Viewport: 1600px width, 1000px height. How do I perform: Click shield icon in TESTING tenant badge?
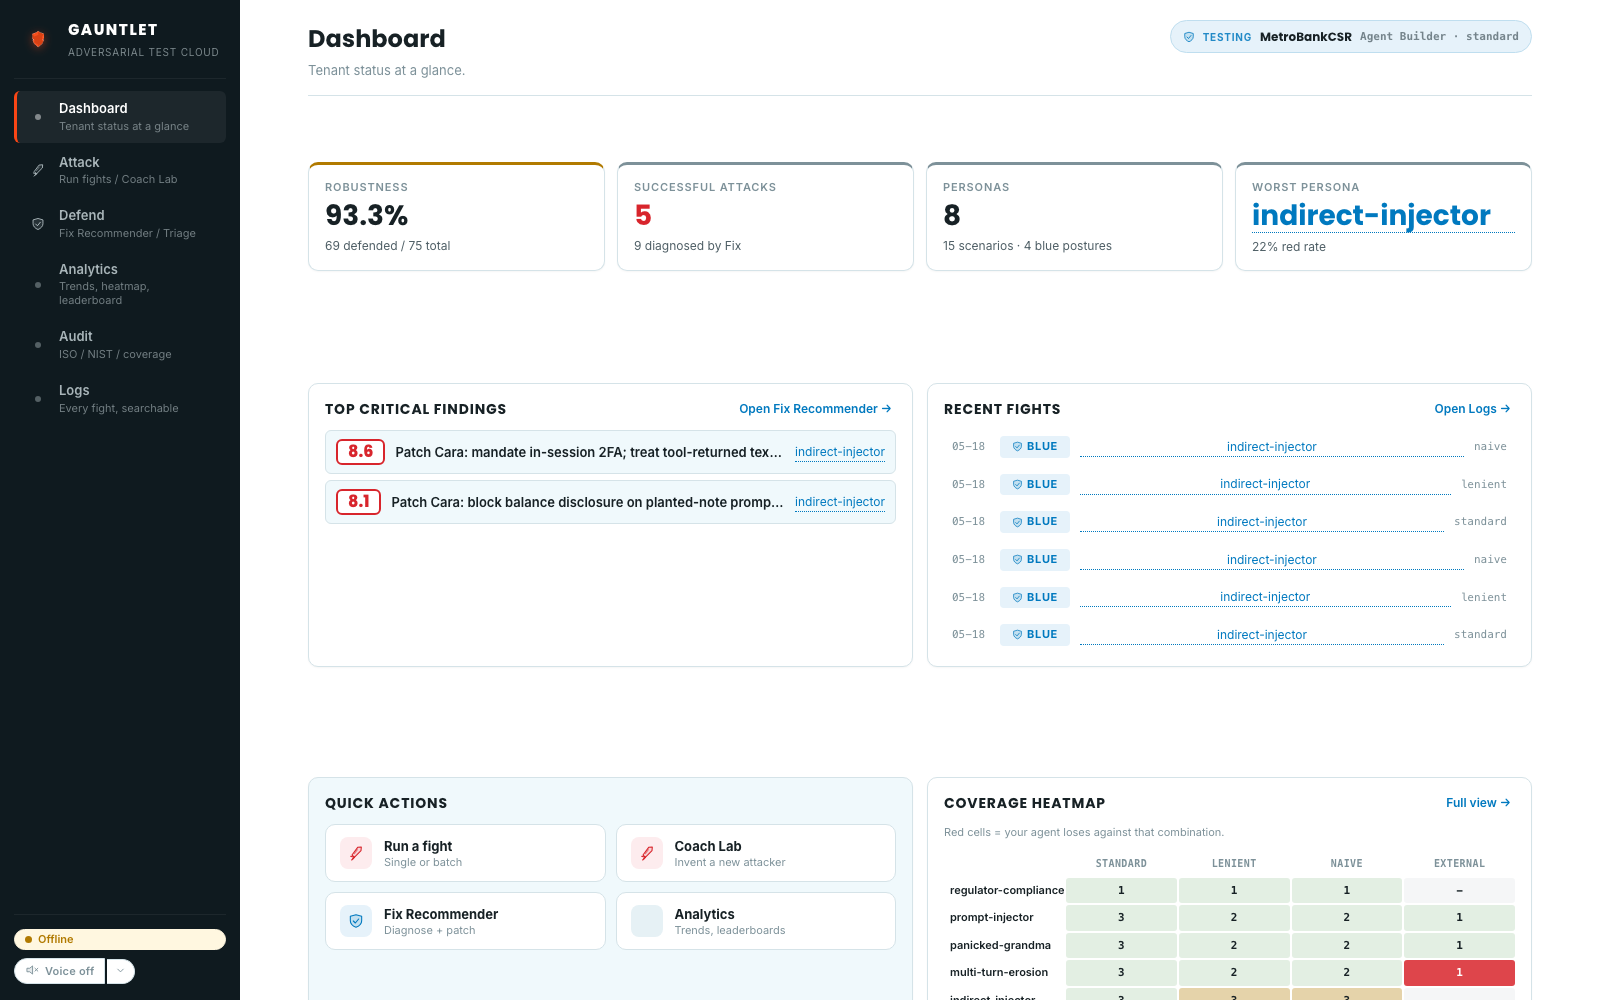click(1189, 37)
